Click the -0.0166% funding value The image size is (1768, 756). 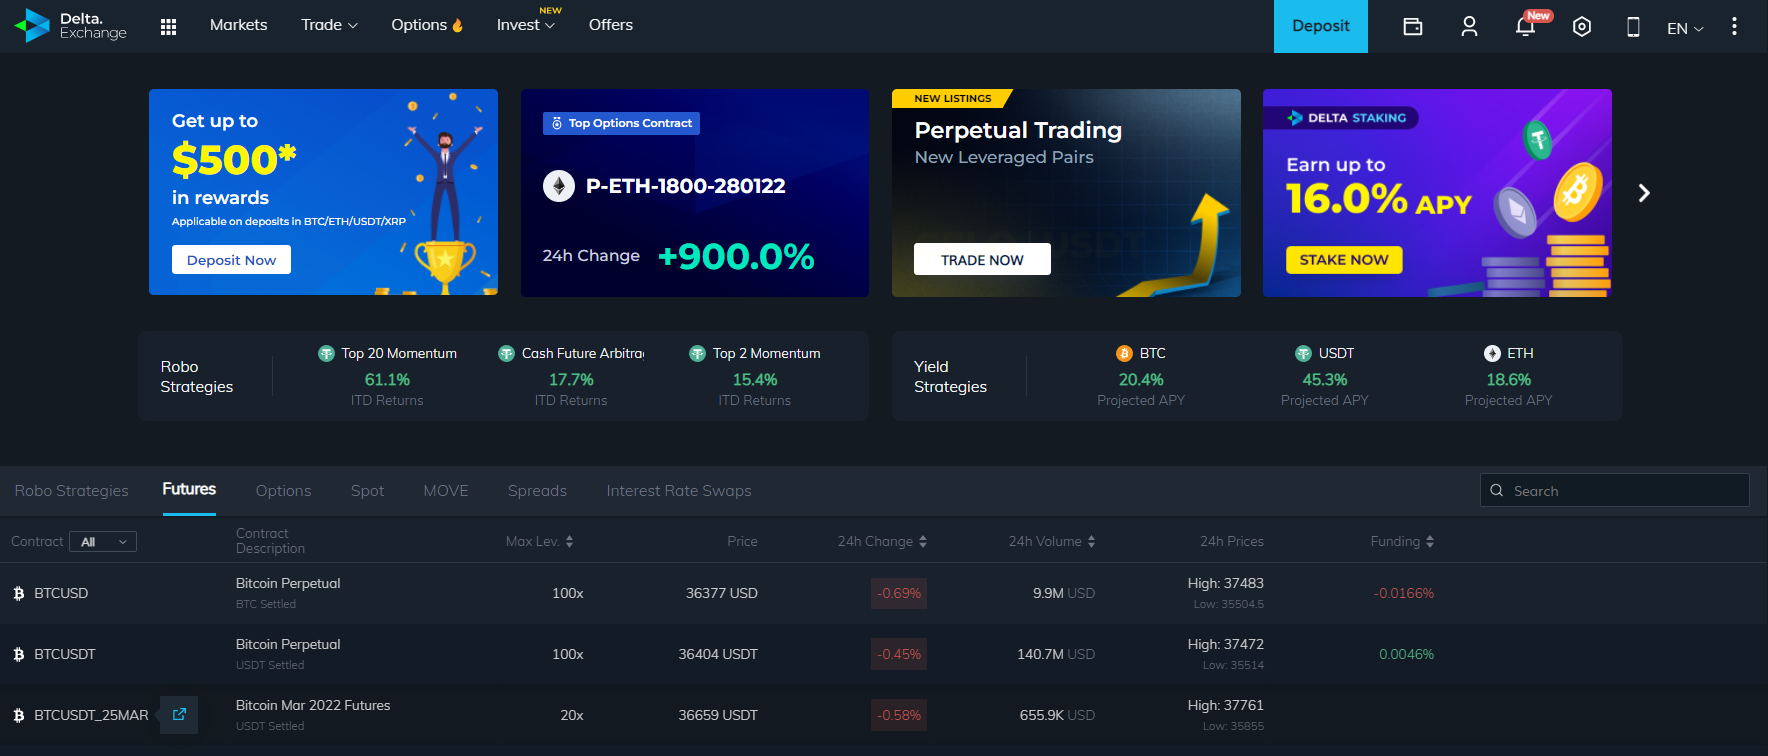[1403, 593]
